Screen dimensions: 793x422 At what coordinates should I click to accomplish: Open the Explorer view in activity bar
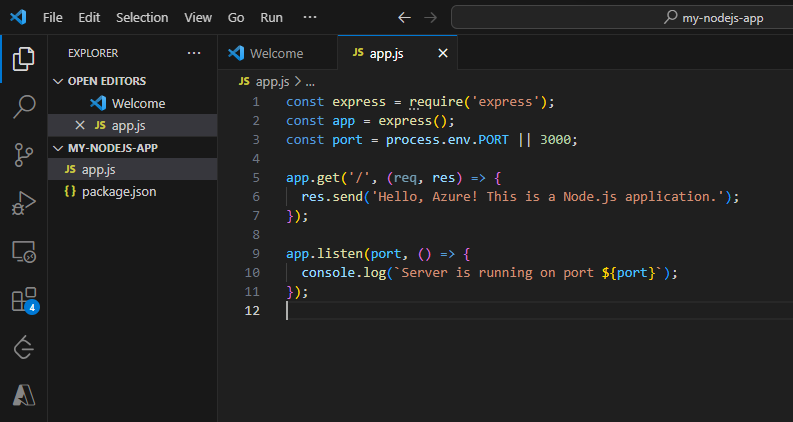[x=23, y=60]
